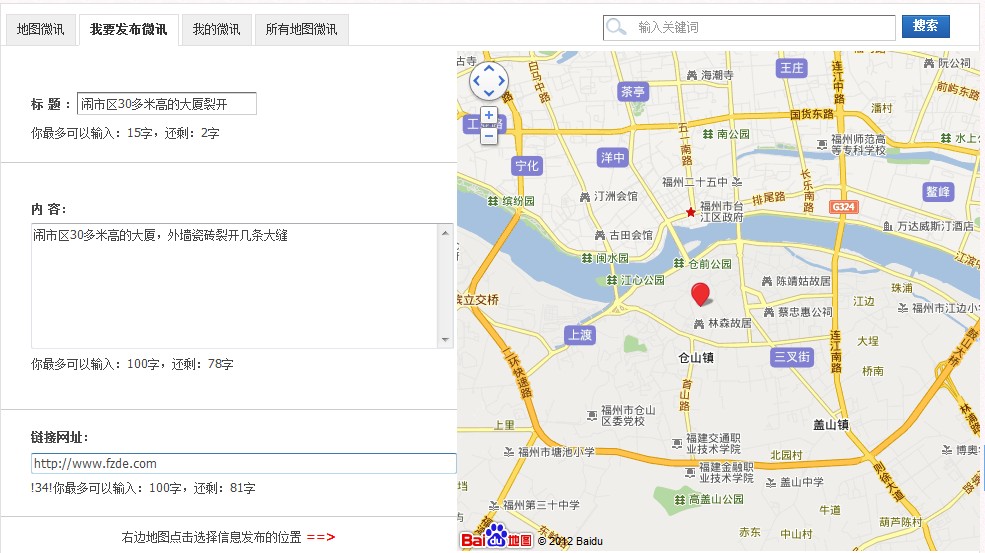Click 闽水园 park marker
Image resolution: width=985 pixels, height=553 pixels.
coord(605,258)
